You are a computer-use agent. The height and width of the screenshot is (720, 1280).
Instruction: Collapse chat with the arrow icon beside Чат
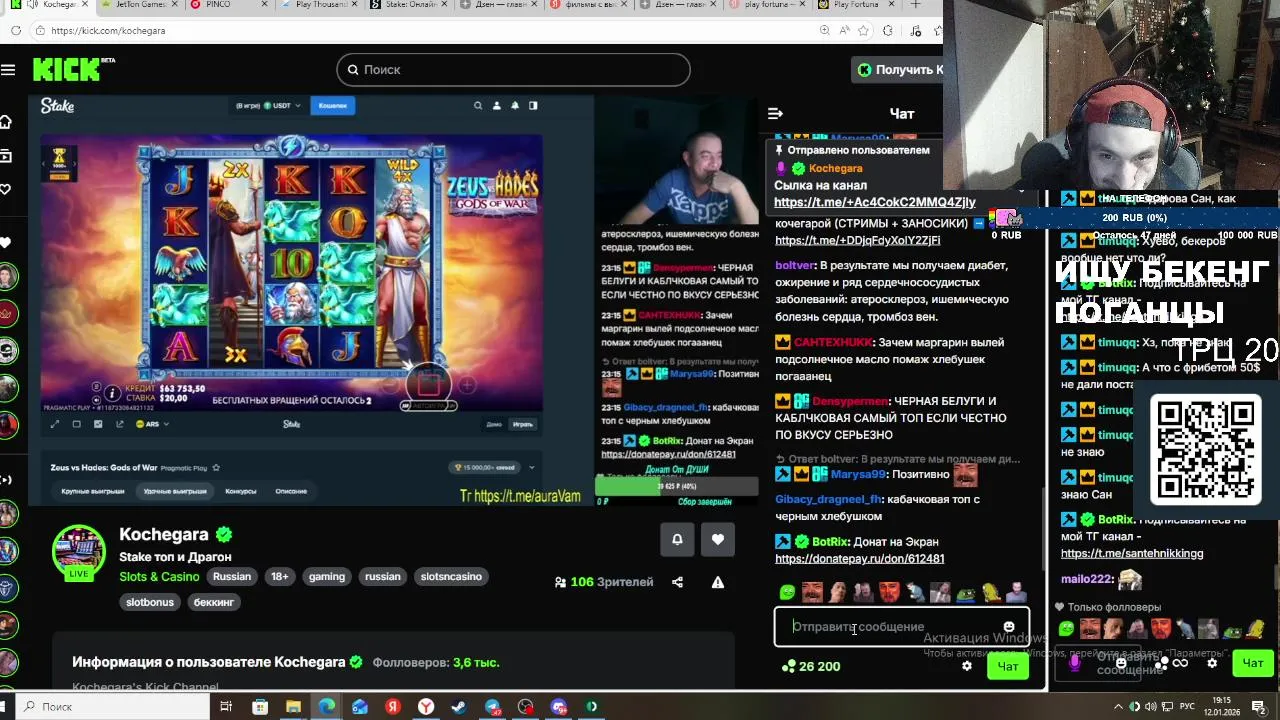(x=775, y=114)
